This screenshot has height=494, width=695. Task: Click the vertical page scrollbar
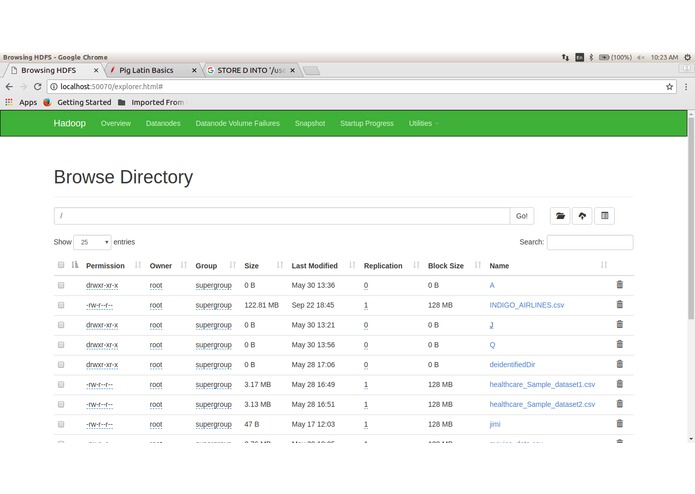point(691,217)
